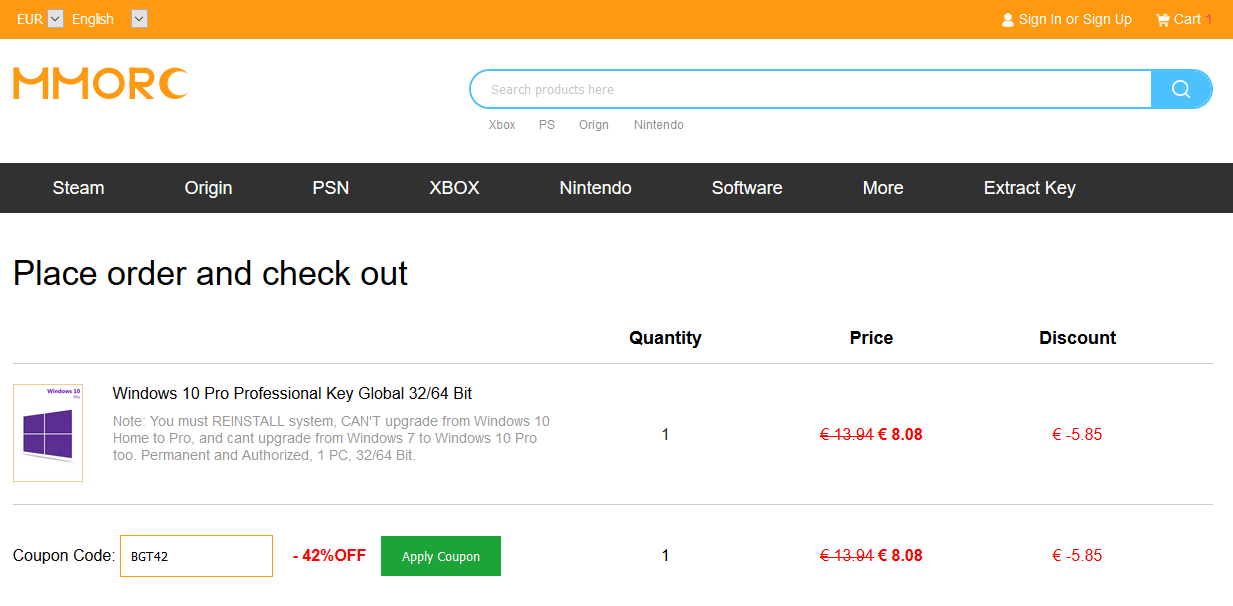Screen dimensions: 1233x606
Task: Open the XBOX menu
Action: pyautogui.click(x=455, y=188)
